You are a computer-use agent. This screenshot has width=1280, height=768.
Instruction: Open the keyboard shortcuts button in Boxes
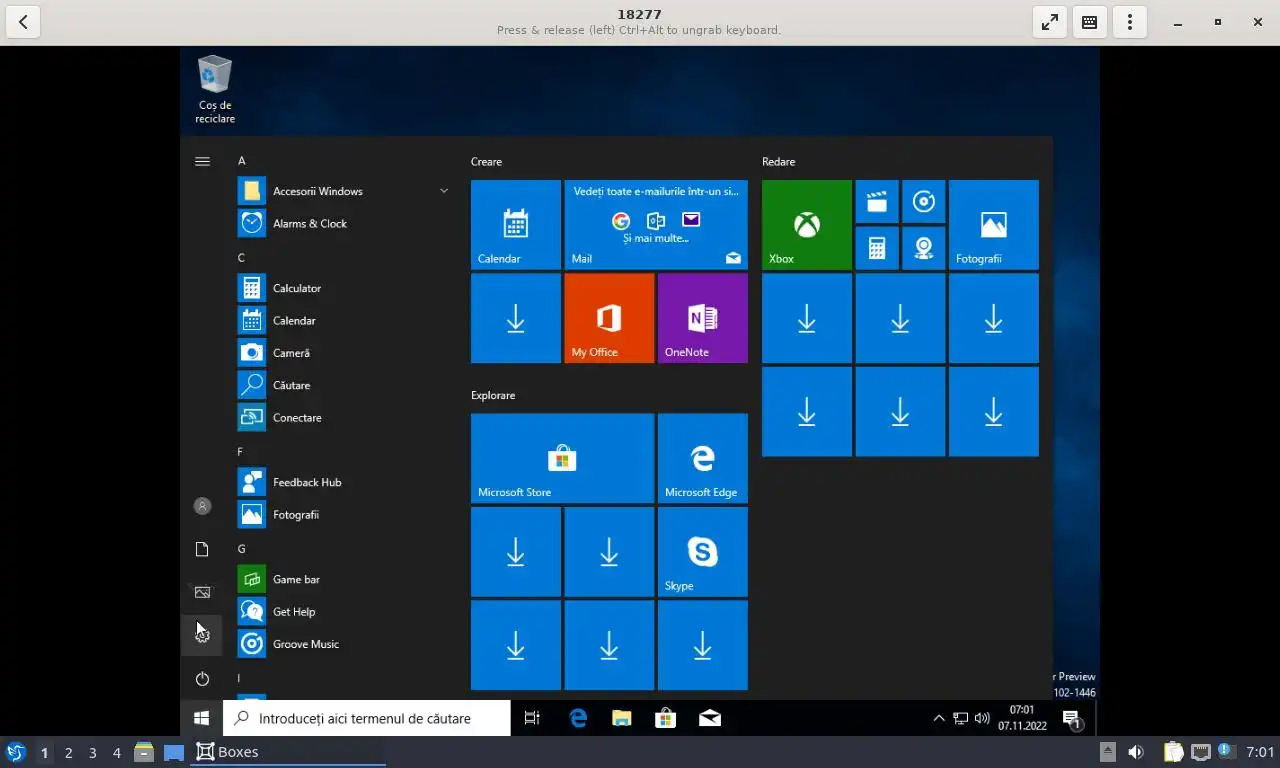pyautogui.click(x=1090, y=22)
